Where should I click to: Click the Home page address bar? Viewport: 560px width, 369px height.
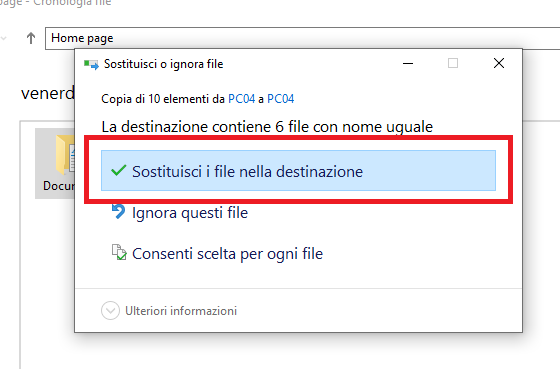[x=302, y=38]
